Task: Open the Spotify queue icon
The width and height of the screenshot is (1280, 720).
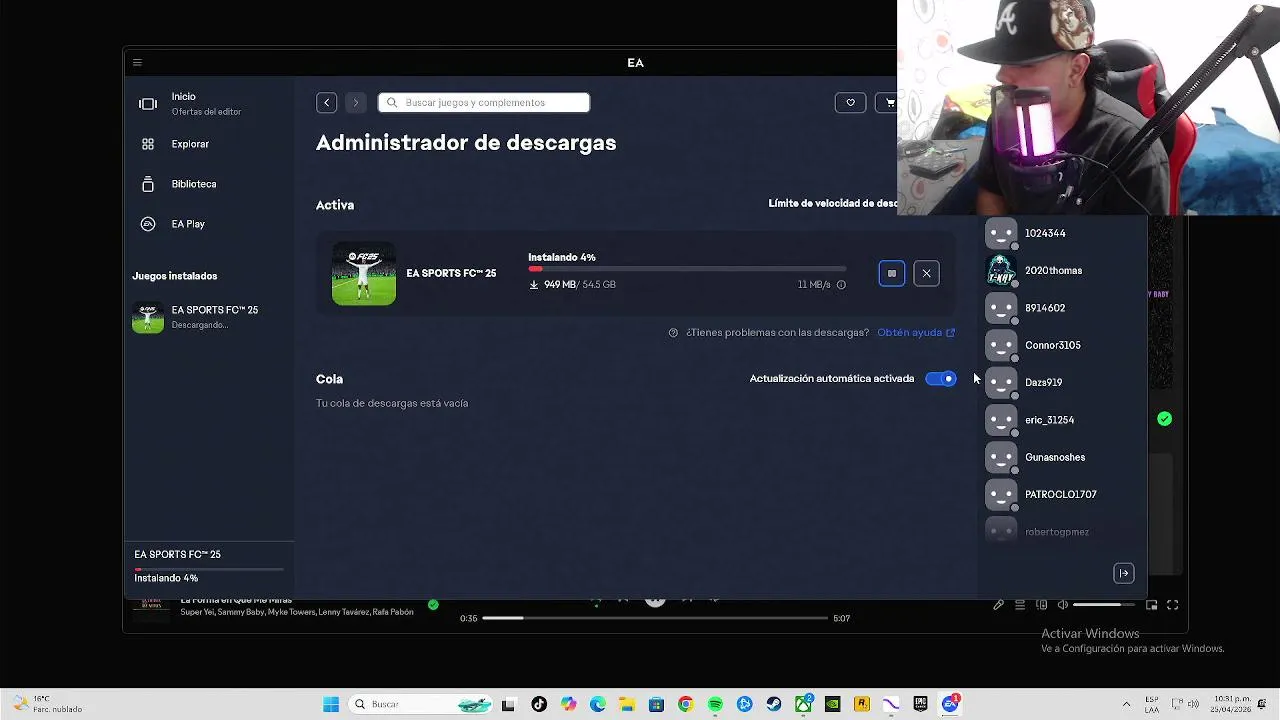Action: (x=1020, y=605)
